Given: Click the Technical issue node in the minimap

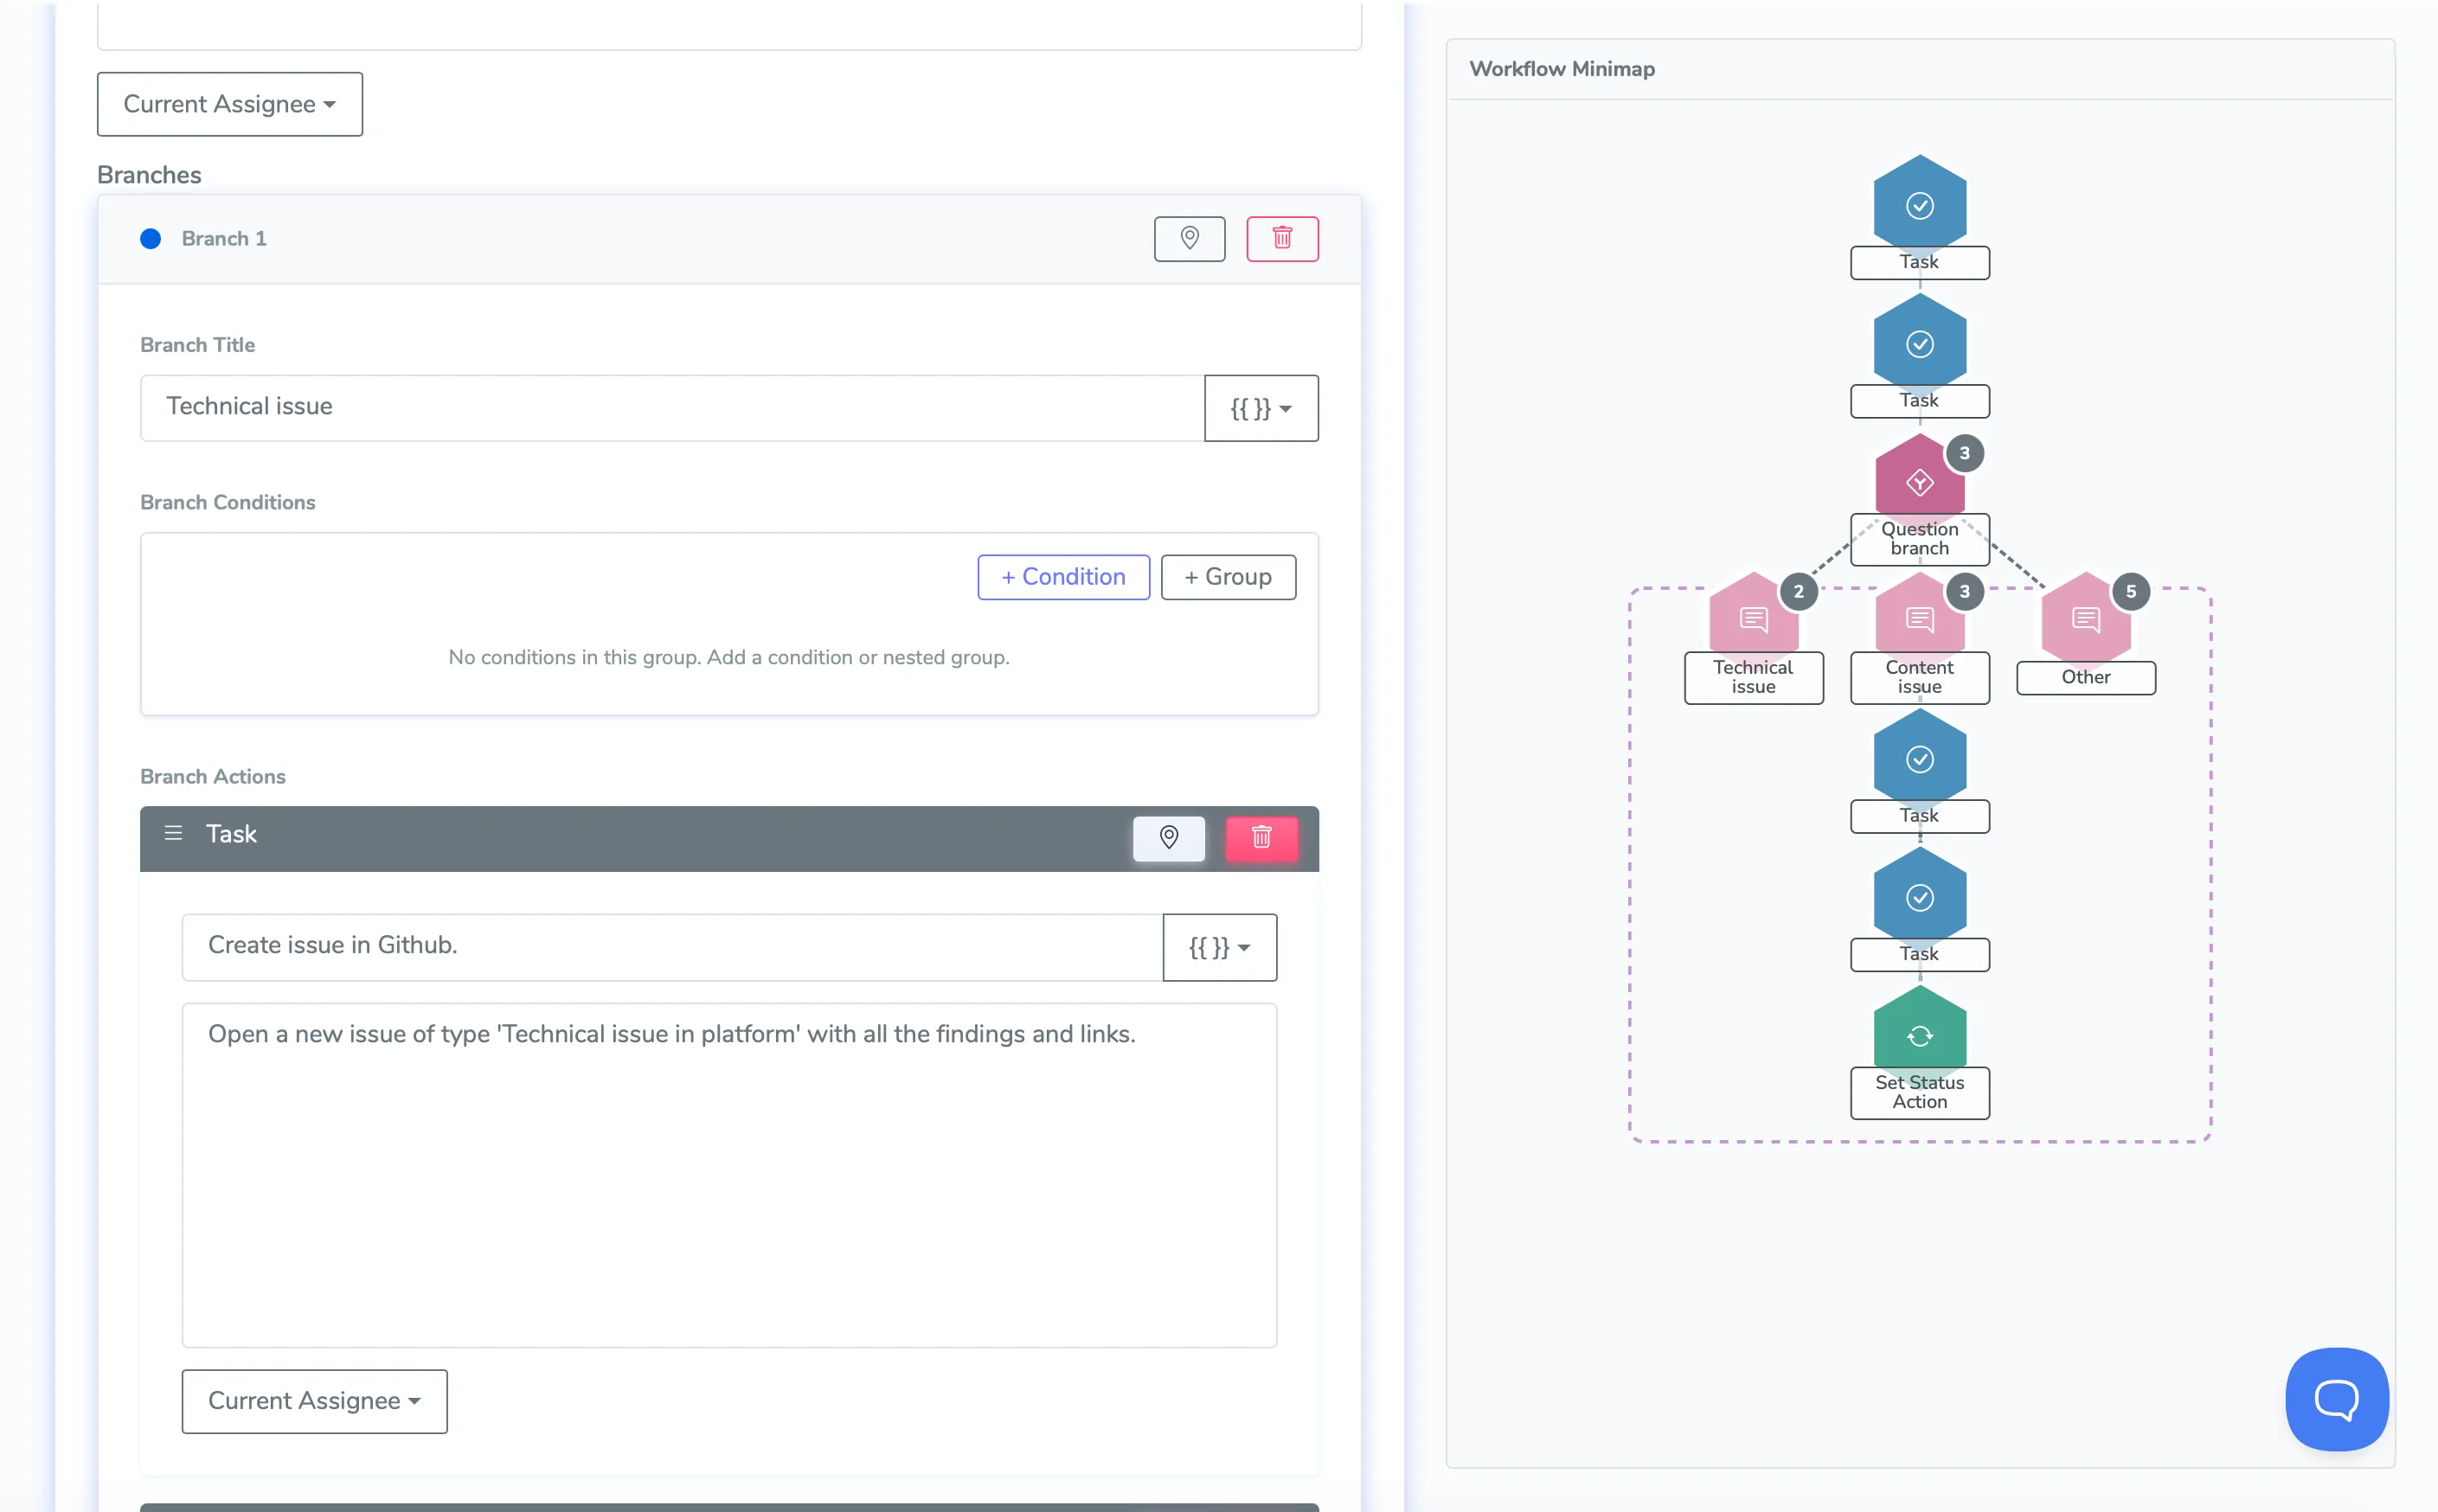Looking at the screenshot, I should (1753, 620).
